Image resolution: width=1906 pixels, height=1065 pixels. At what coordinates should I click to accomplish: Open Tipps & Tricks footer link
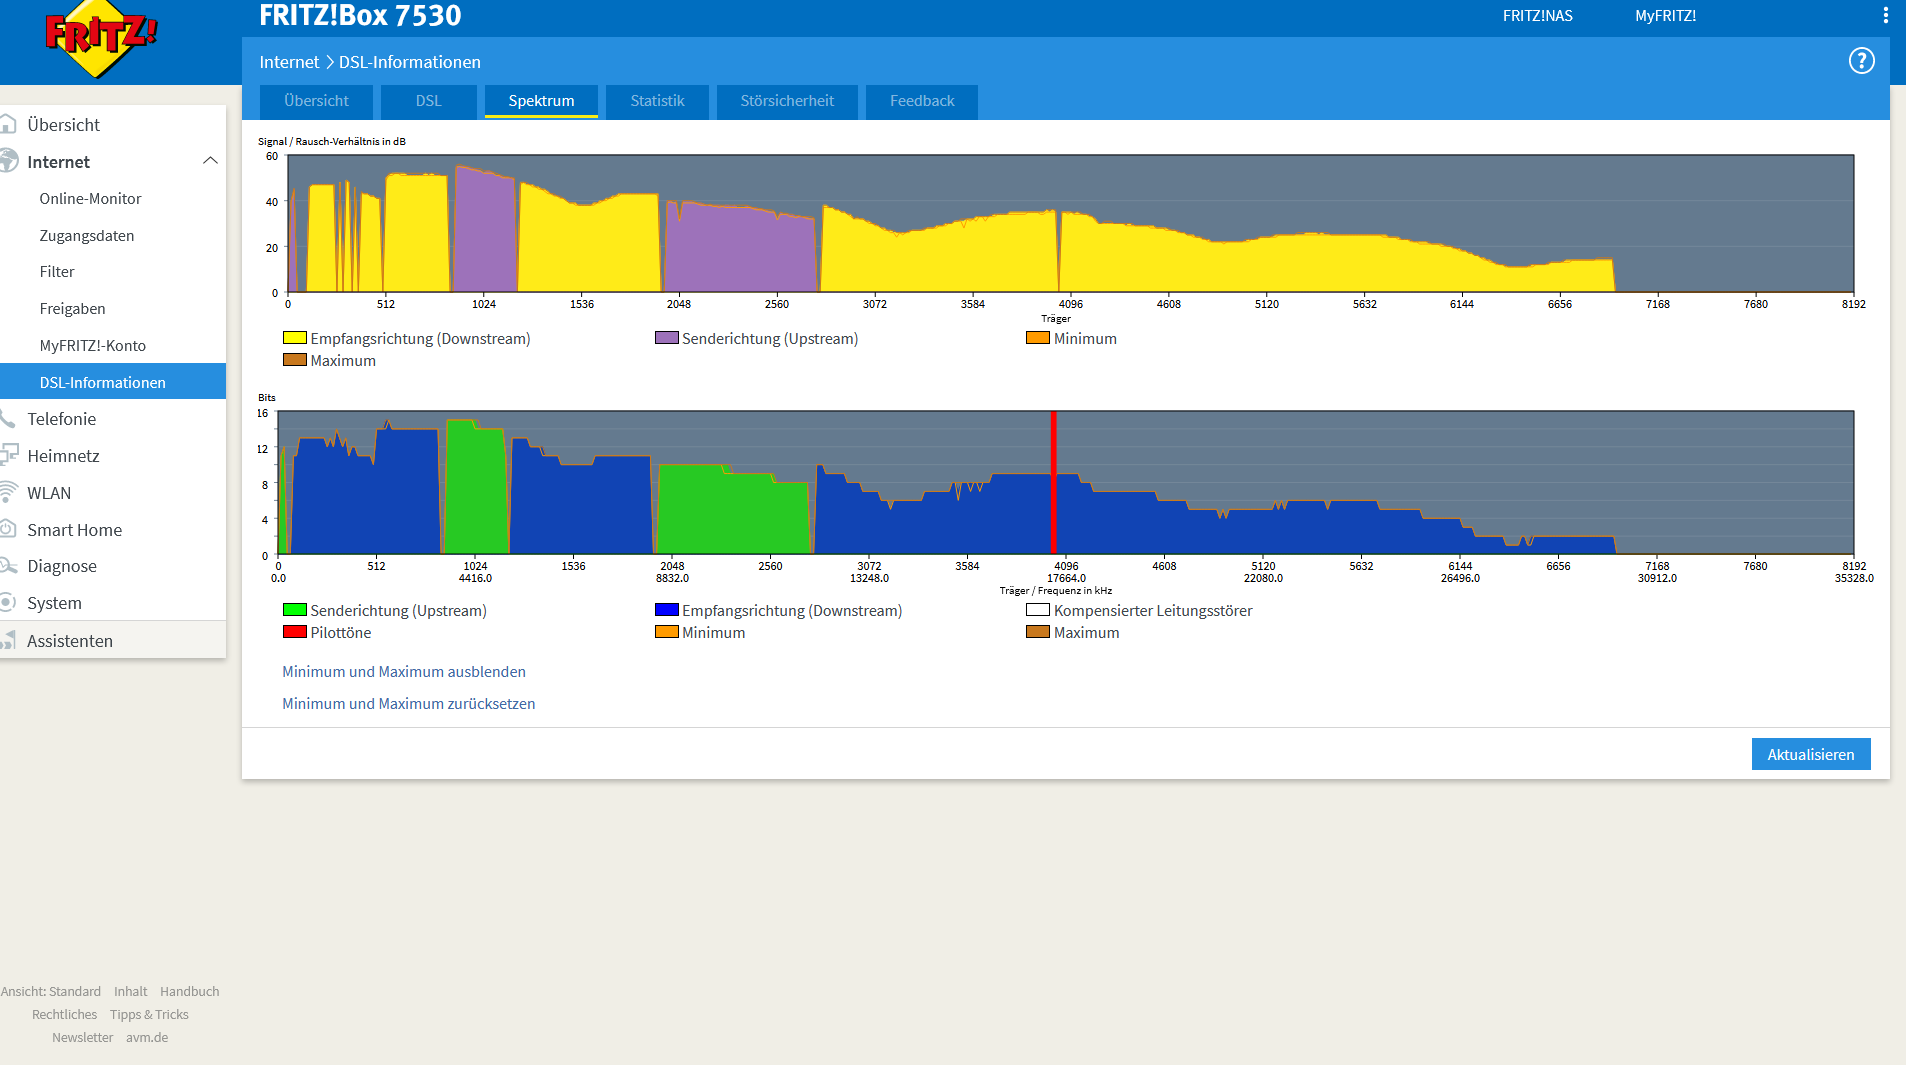[149, 1015]
